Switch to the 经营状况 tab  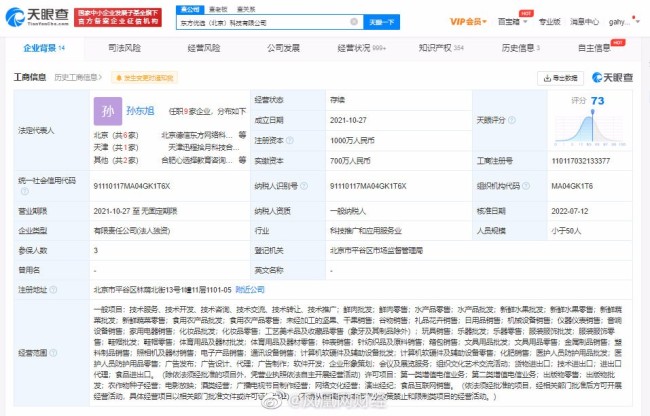(361, 48)
